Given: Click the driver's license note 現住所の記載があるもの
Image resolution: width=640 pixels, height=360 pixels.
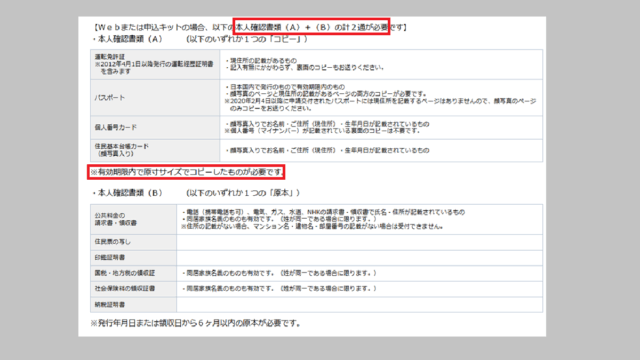Looking at the screenshot, I should (261, 60).
